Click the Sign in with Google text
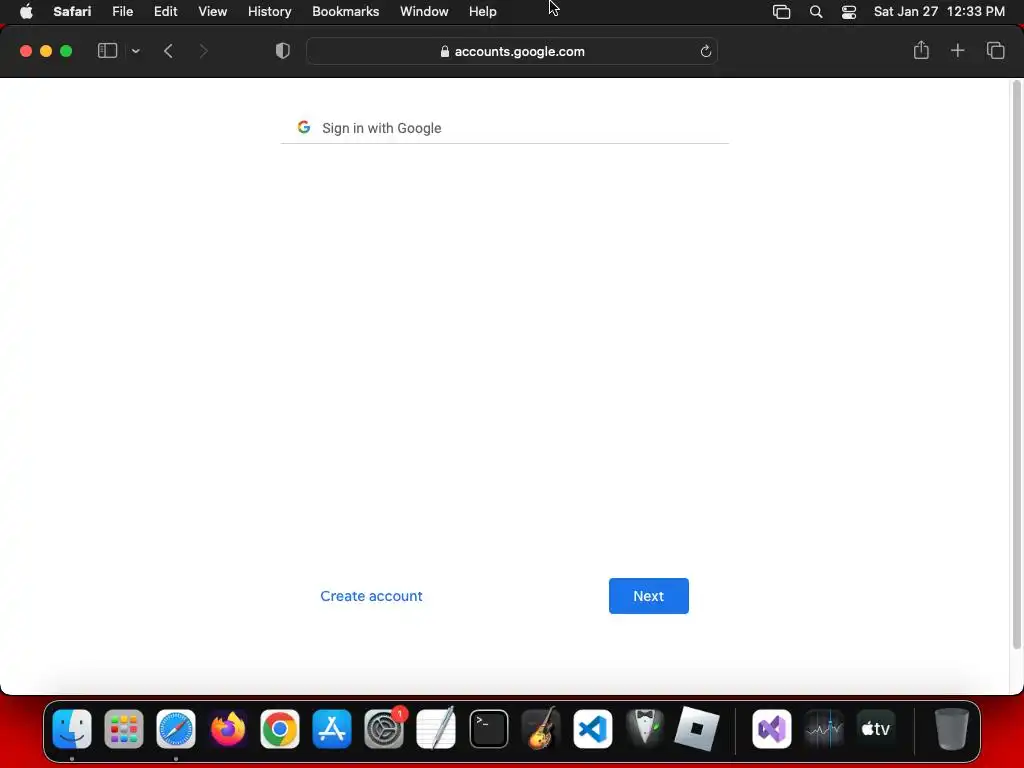1024x768 pixels. pos(381,128)
